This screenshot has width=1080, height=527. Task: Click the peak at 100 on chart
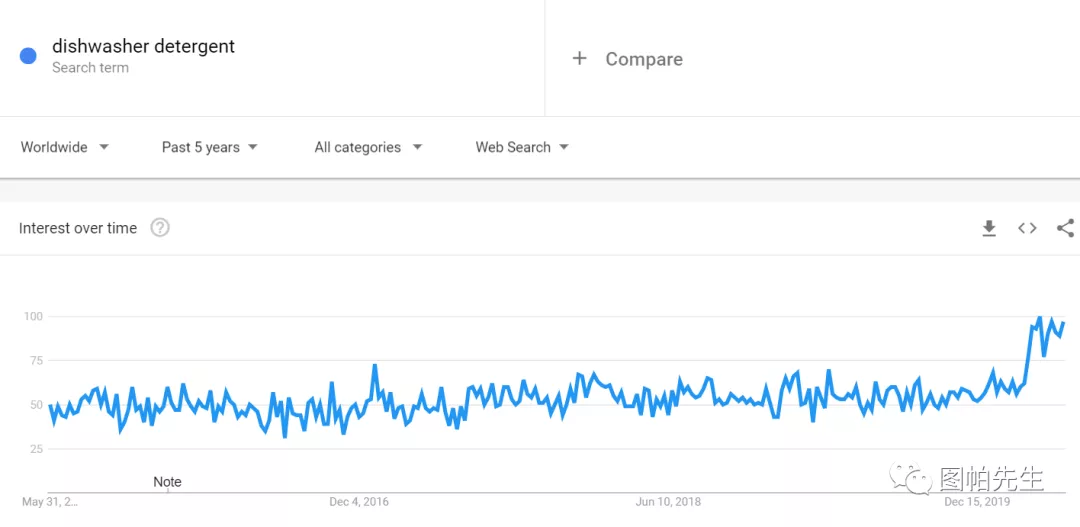tap(1039, 317)
